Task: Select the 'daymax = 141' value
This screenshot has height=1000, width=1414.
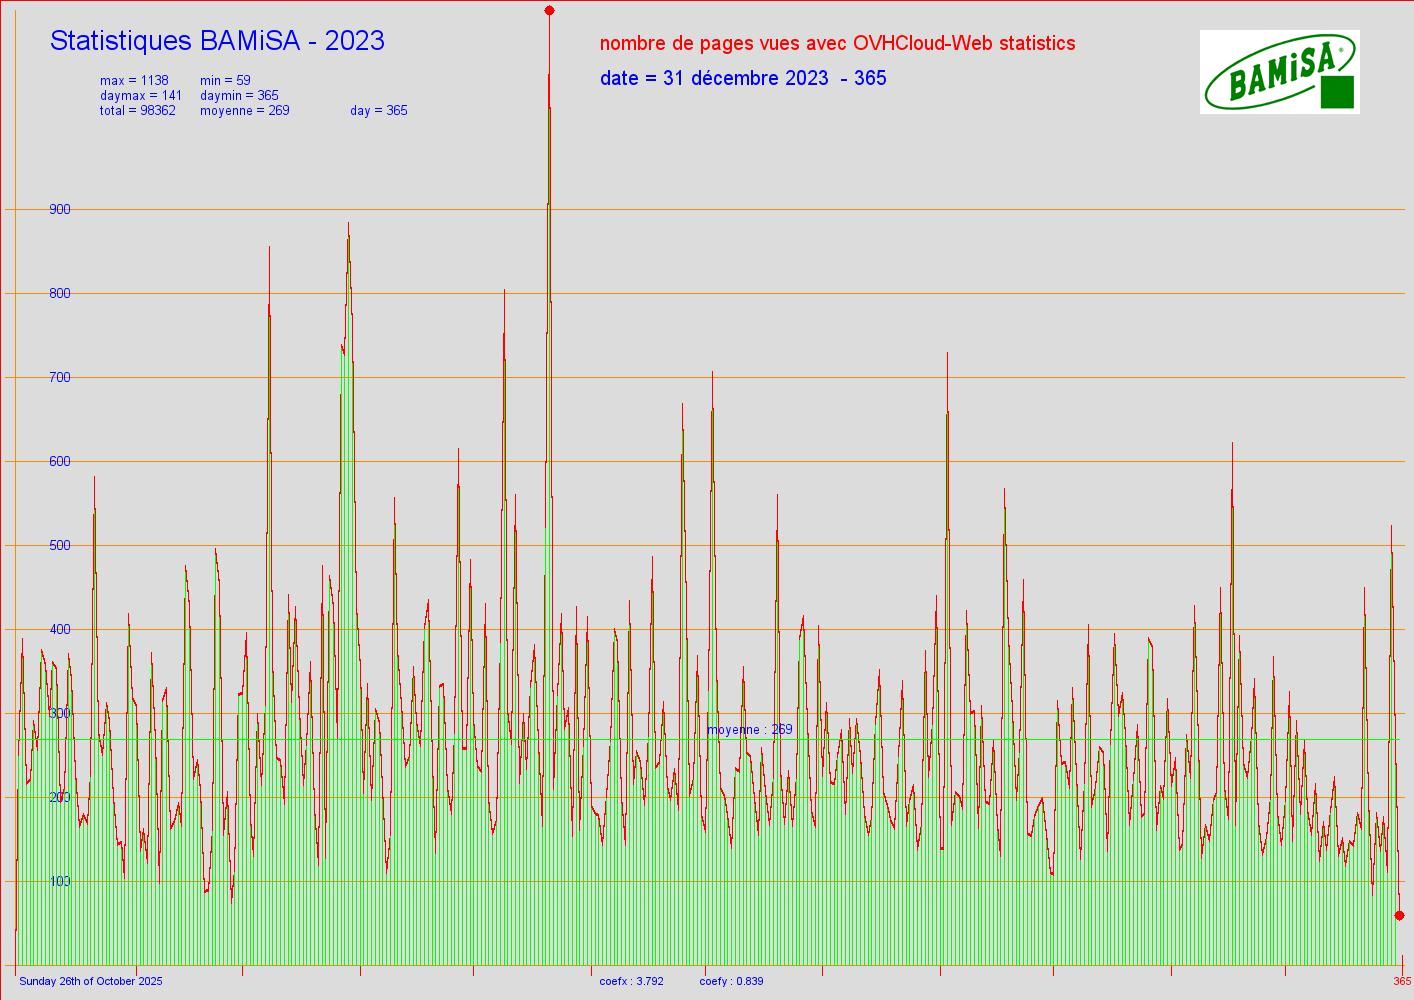Action: tap(140, 96)
